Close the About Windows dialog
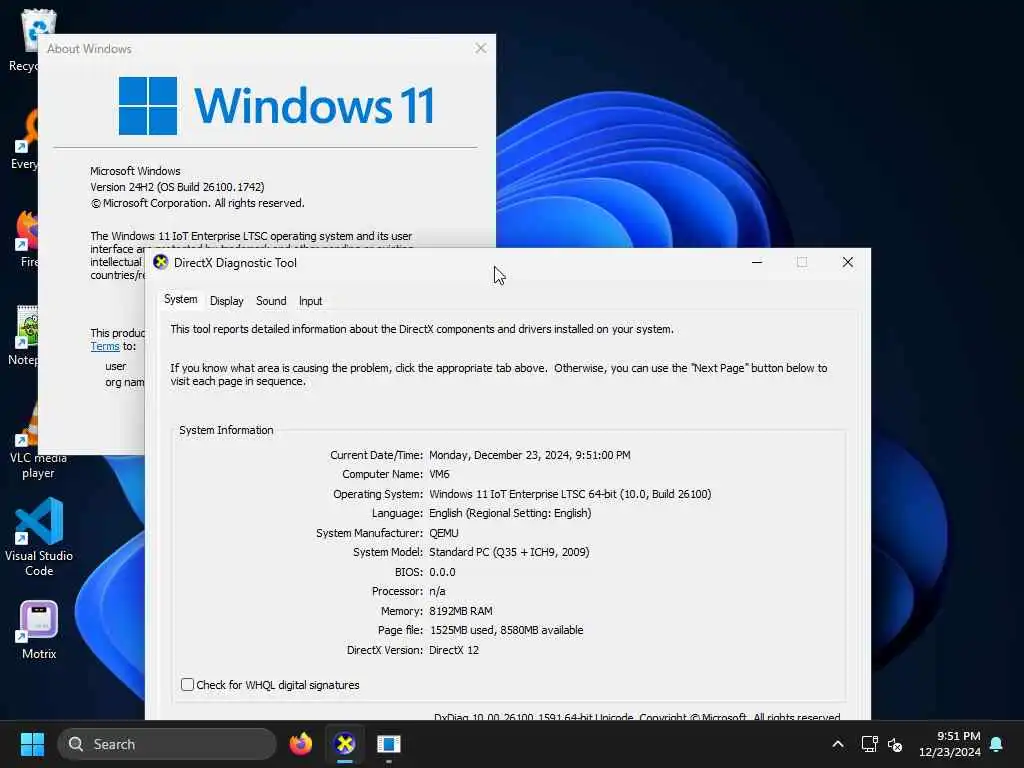The image size is (1024, 768). (x=481, y=48)
